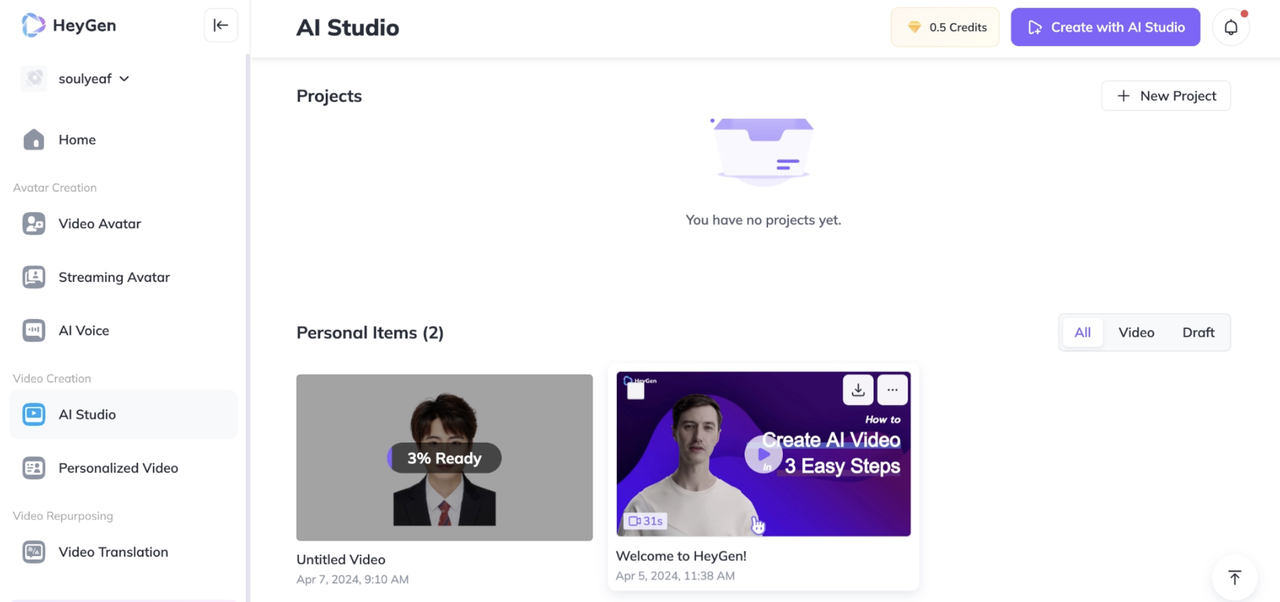Open the notifications bell
This screenshot has width=1280, height=602.
[1231, 28]
